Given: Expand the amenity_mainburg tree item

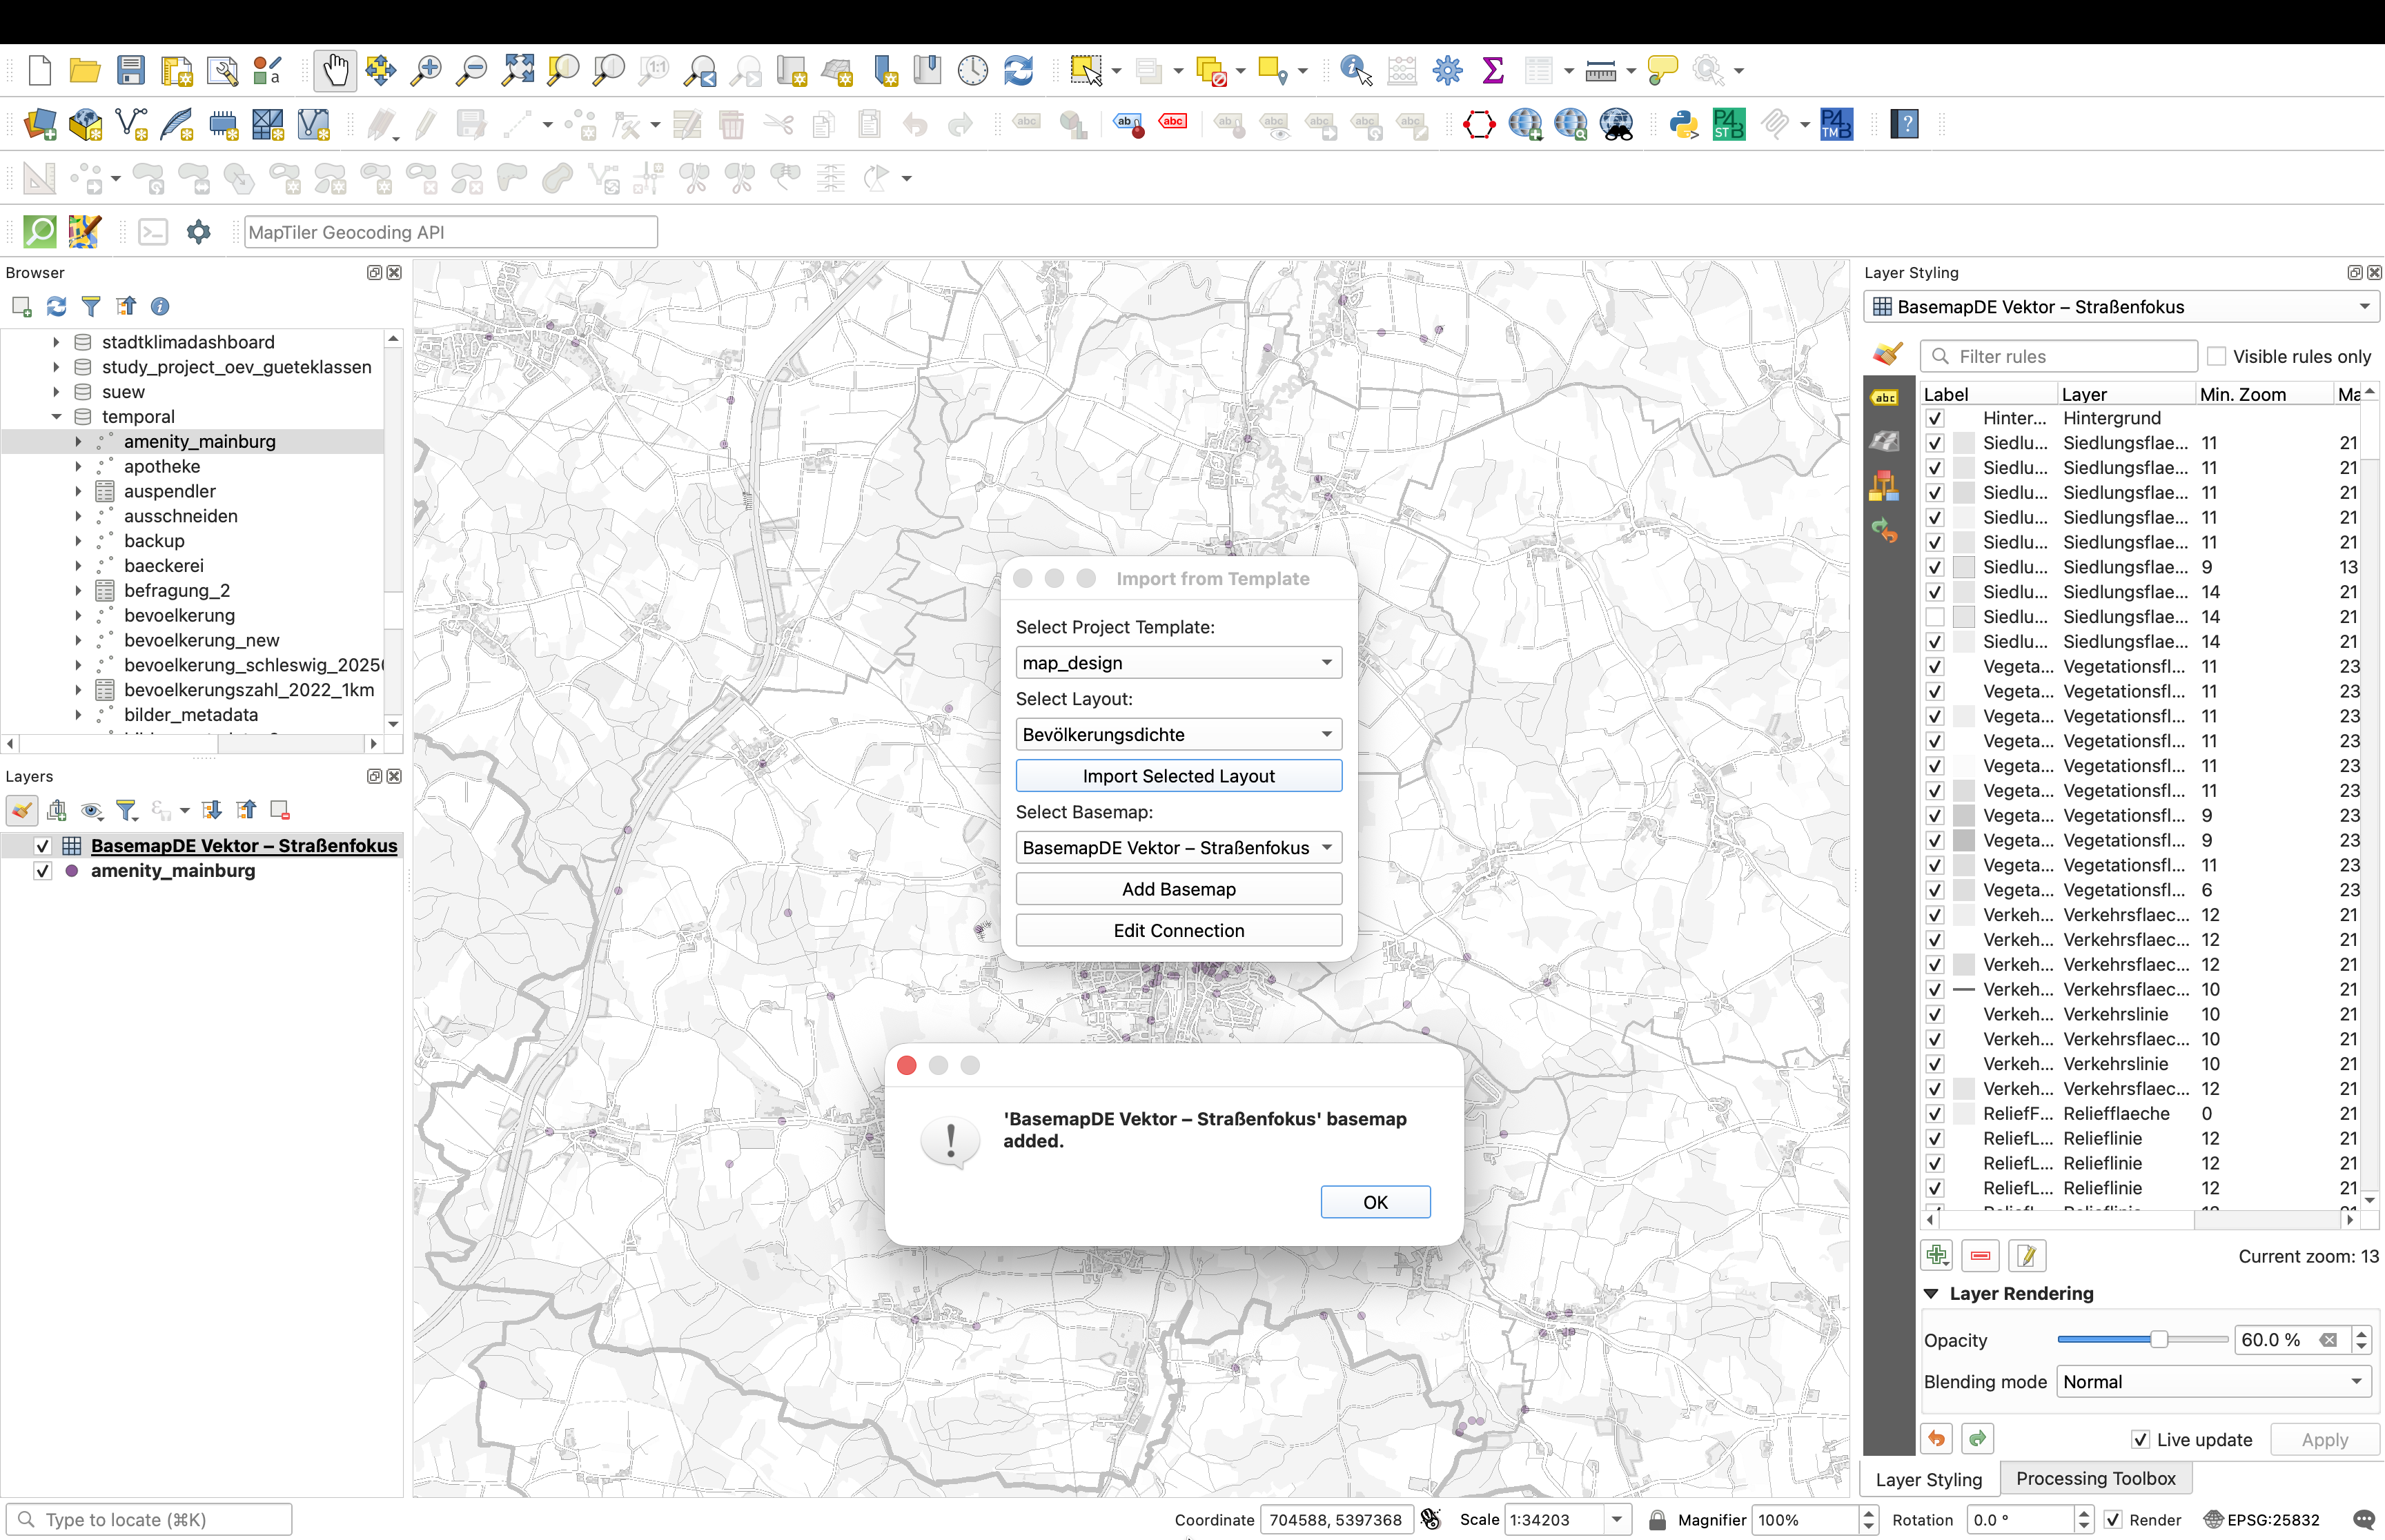Looking at the screenshot, I should pyautogui.click(x=78, y=442).
